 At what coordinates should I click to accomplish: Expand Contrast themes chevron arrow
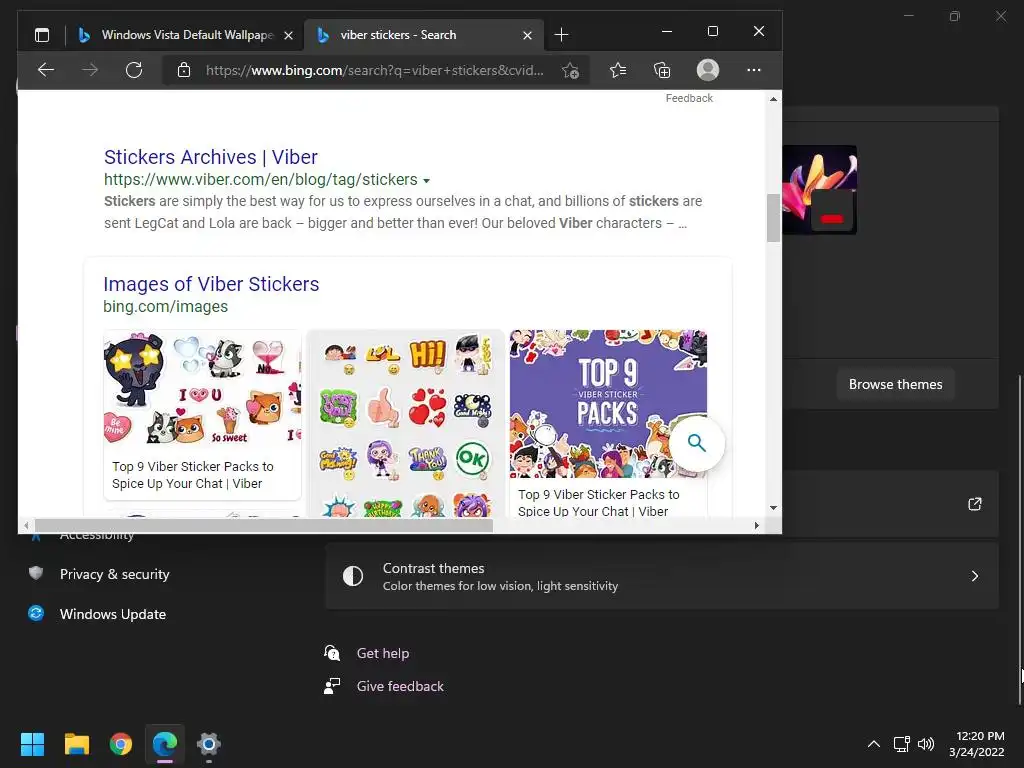pyautogui.click(x=974, y=576)
